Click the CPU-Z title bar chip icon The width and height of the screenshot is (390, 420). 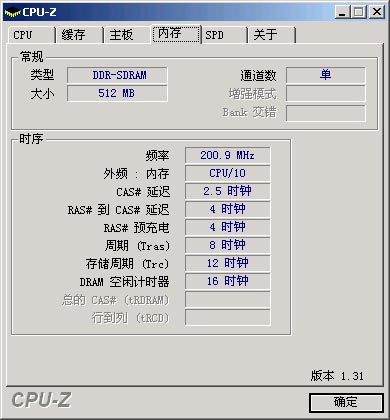tap(12, 12)
